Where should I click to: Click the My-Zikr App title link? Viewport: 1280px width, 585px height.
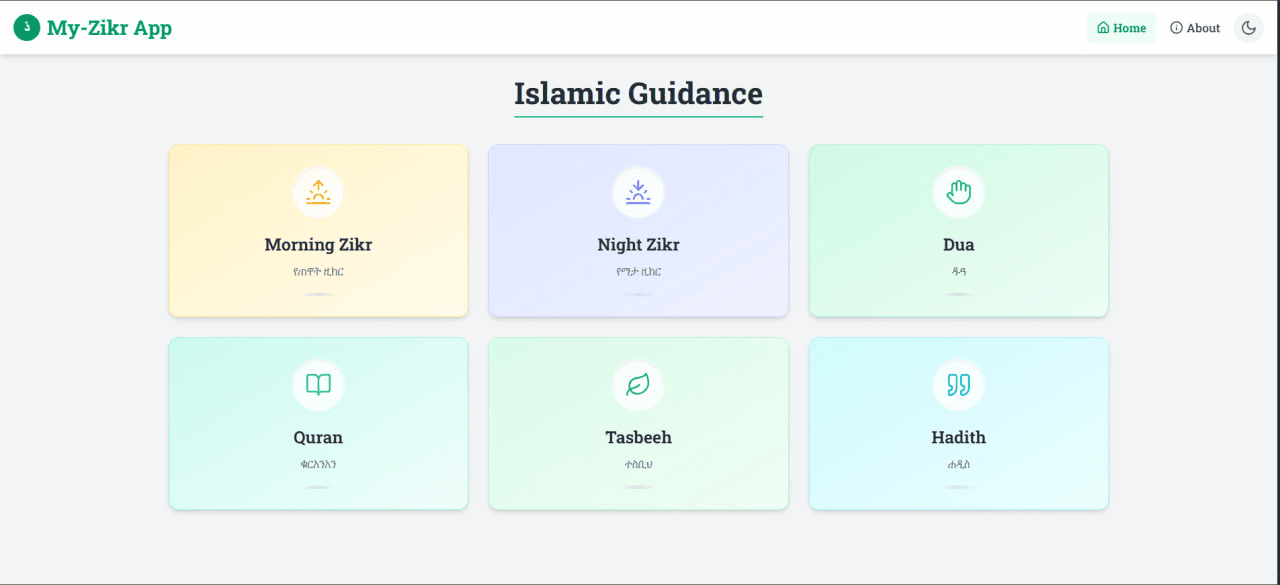click(x=109, y=27)
